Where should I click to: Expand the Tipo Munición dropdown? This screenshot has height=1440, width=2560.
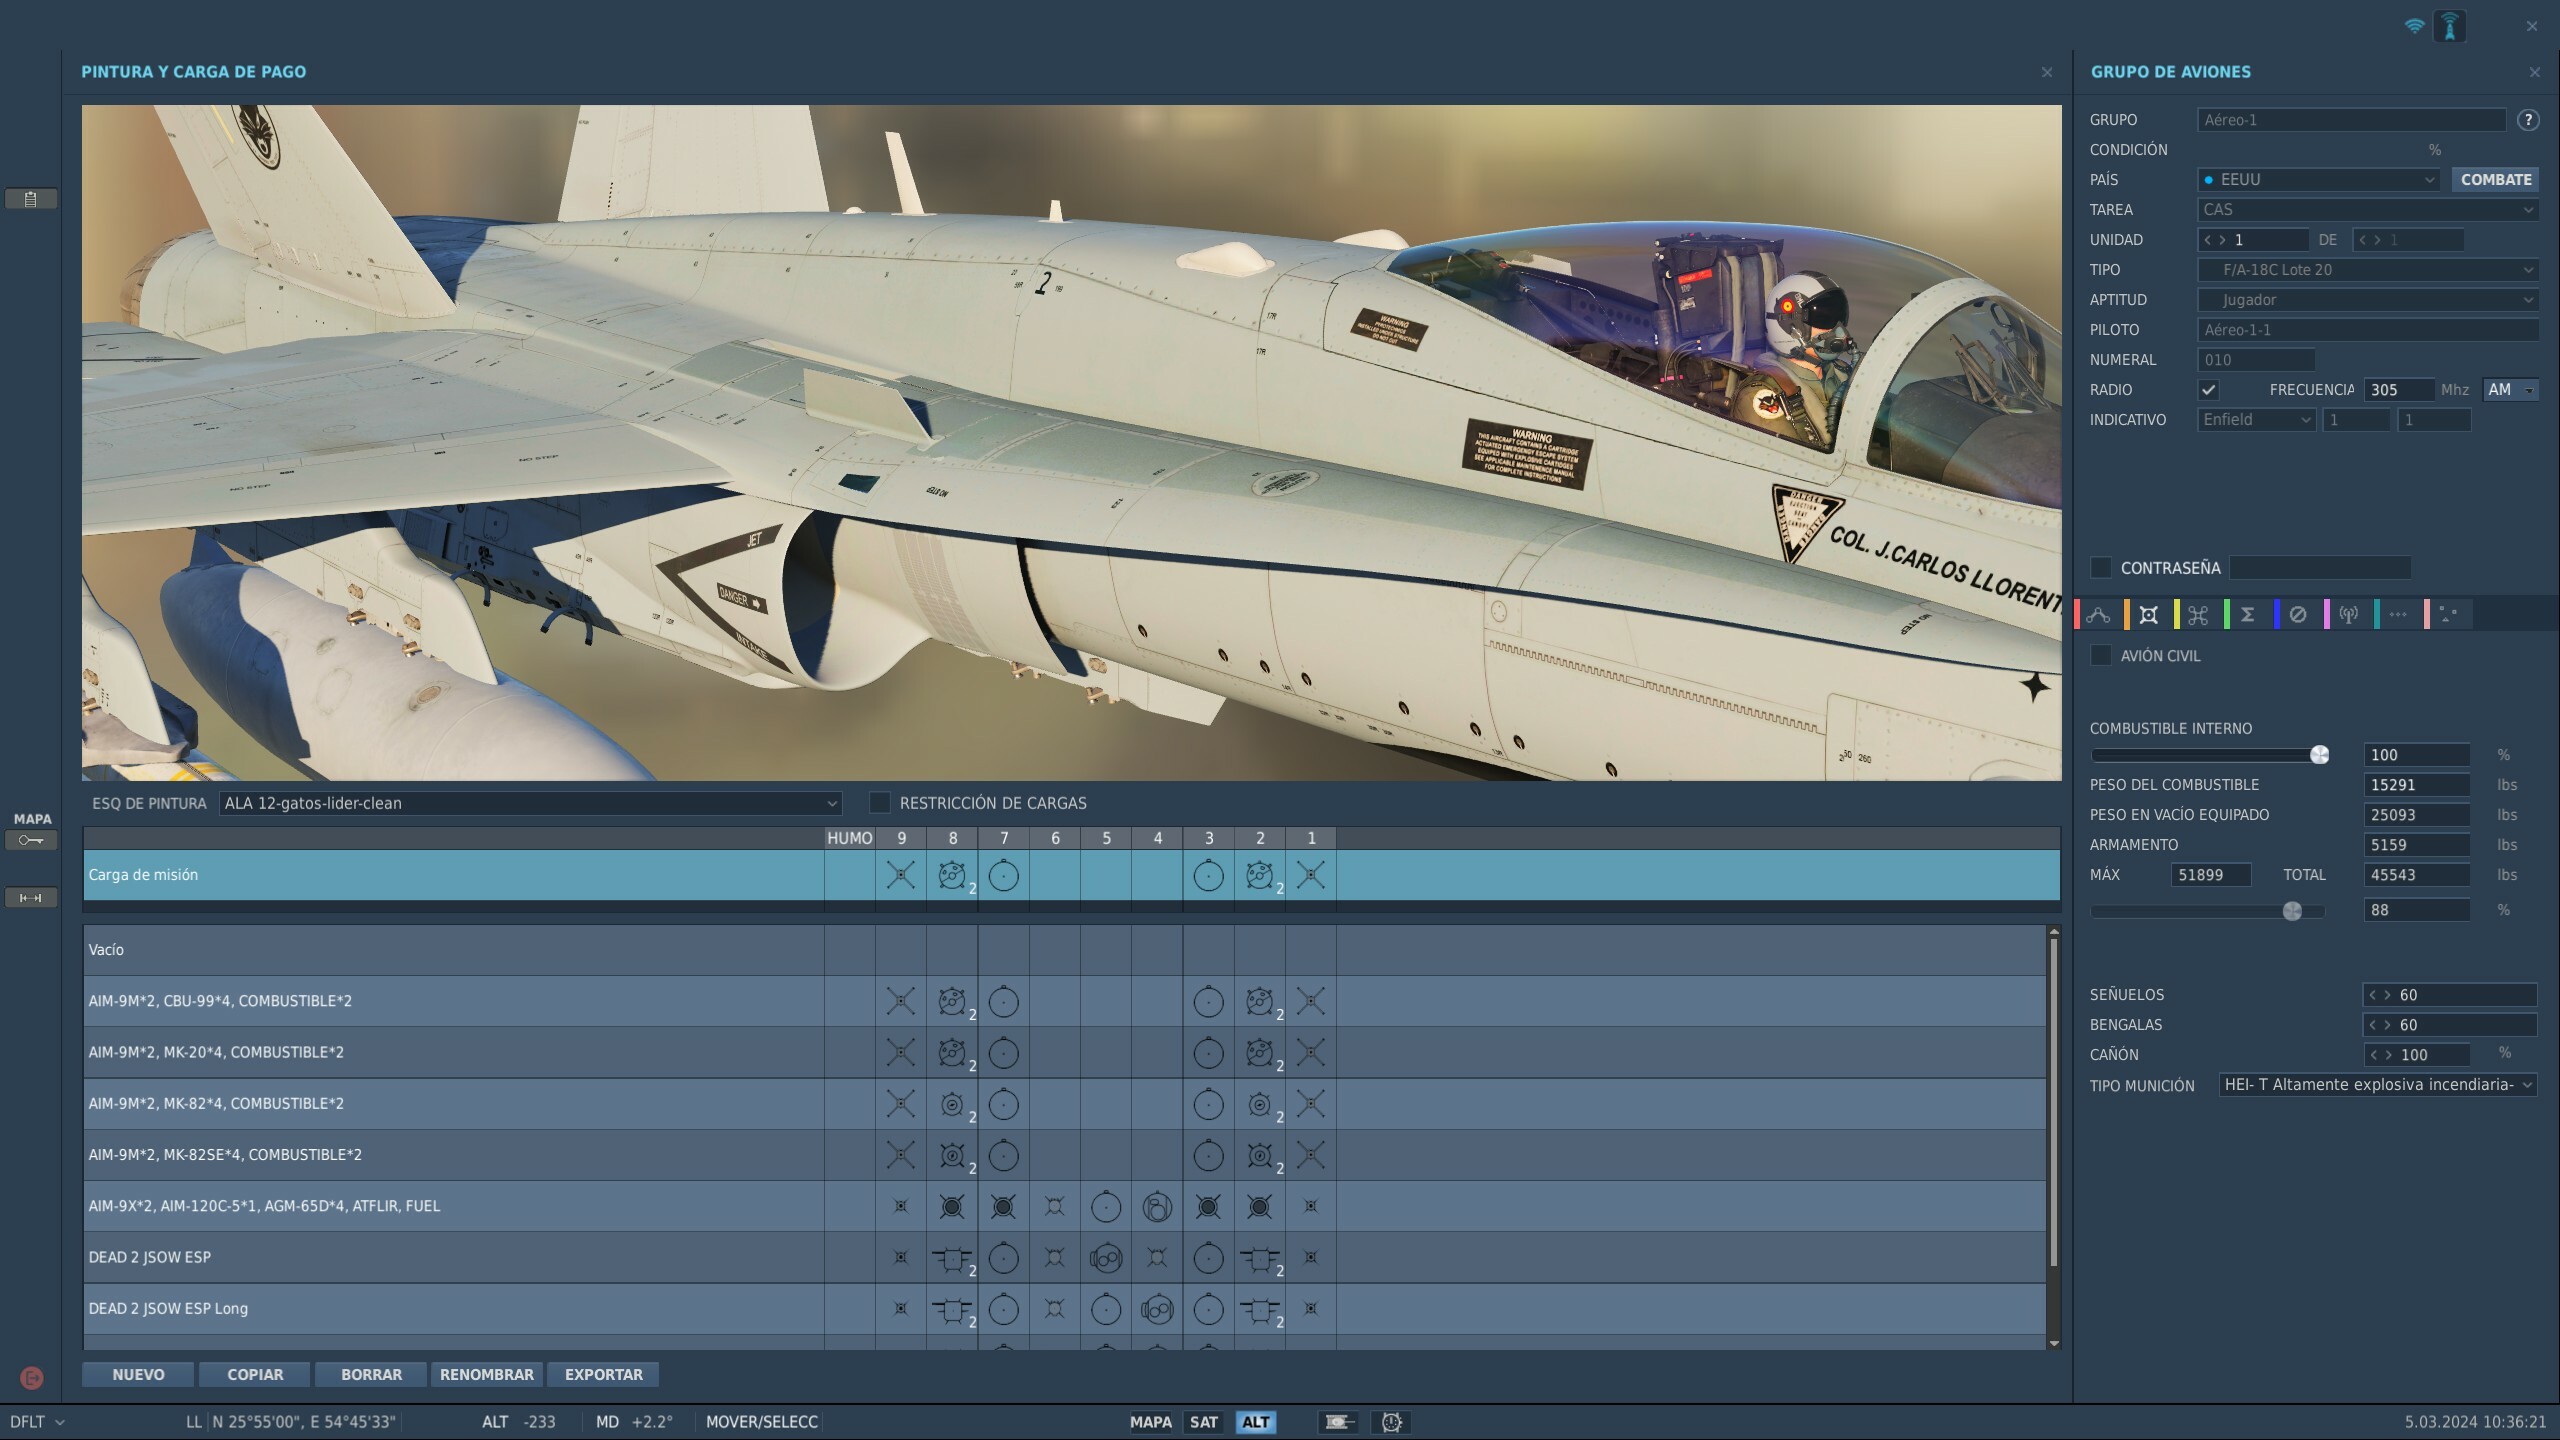click(x=2377, y=1085)
